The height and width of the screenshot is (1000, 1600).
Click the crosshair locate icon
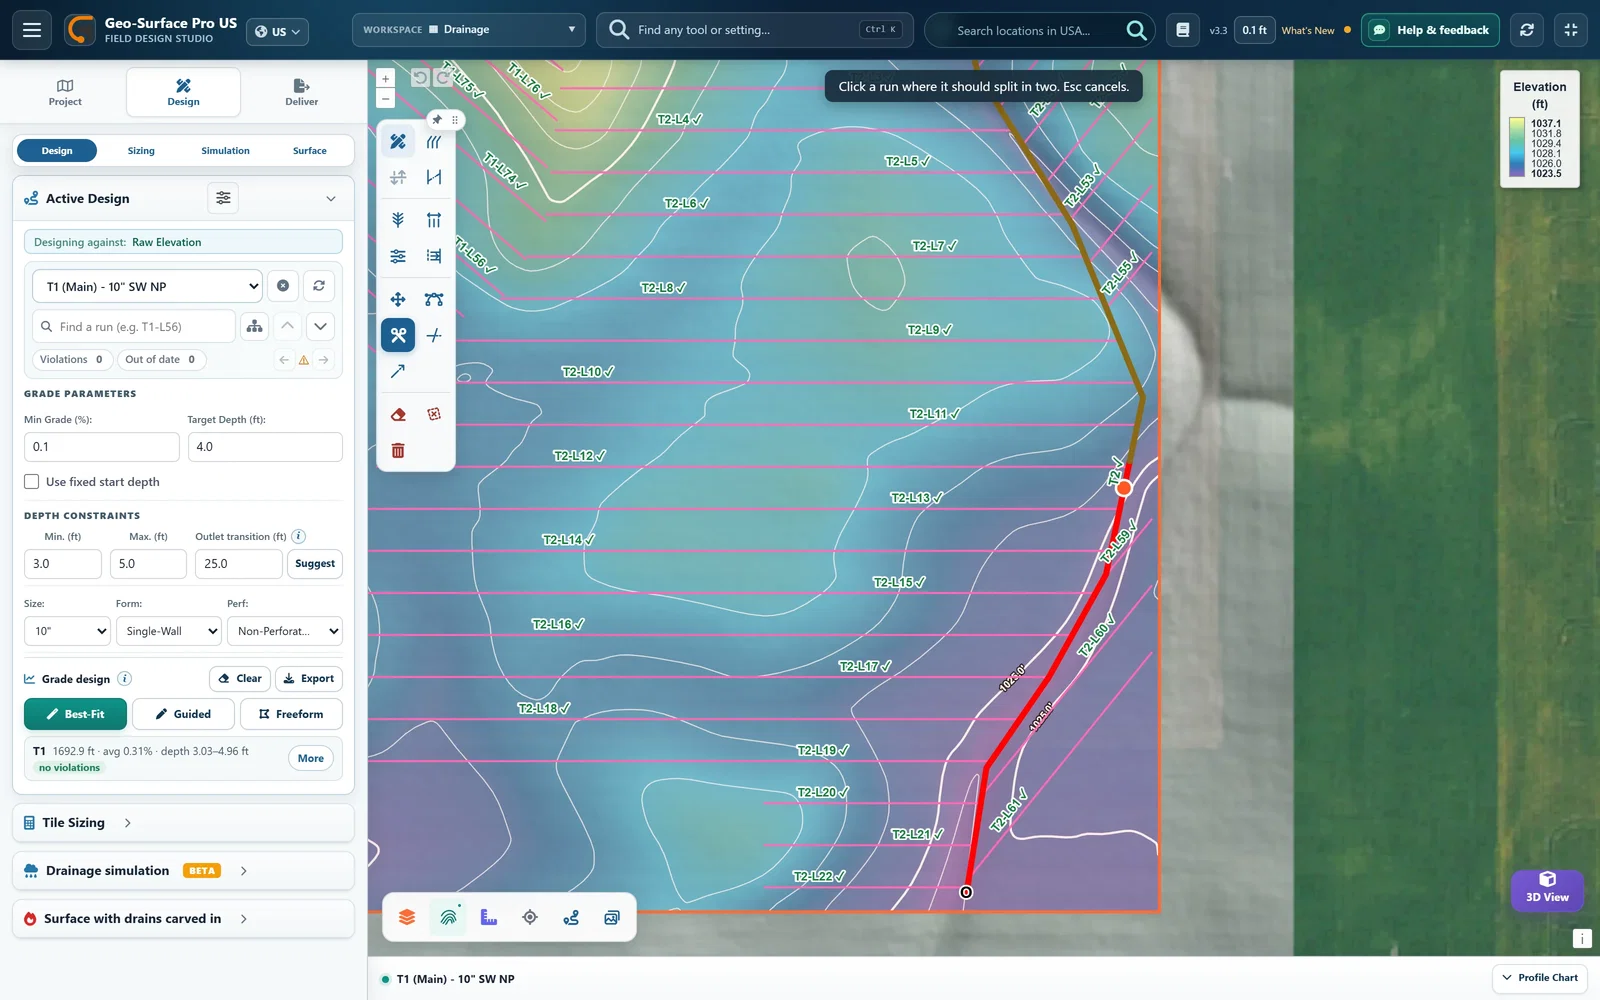tap(530, 917)
